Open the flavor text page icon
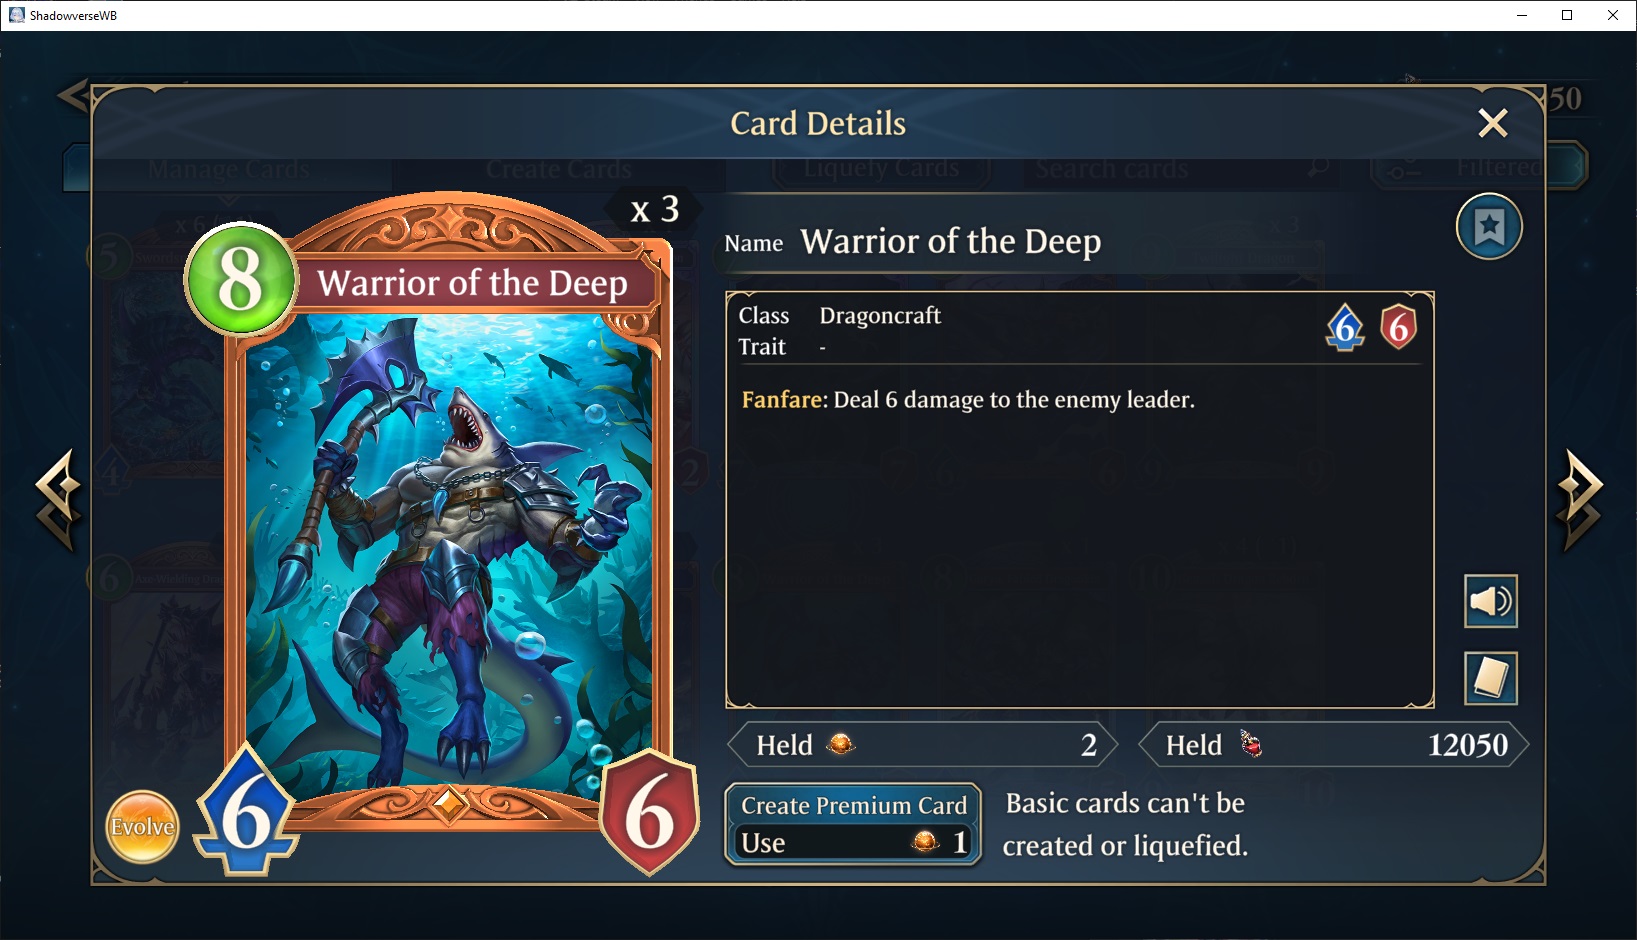 pyautogui.click(x=1490, y=678)
